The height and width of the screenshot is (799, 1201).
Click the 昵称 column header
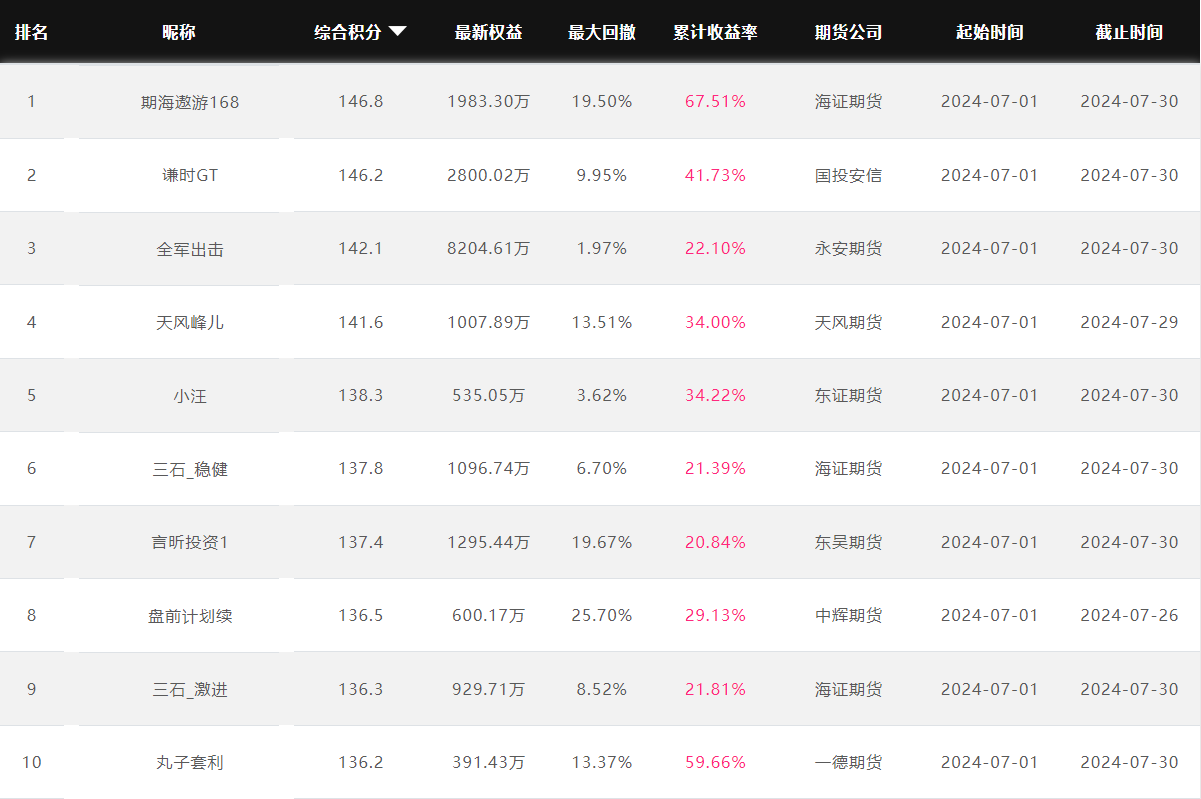(x=179, y=32)
